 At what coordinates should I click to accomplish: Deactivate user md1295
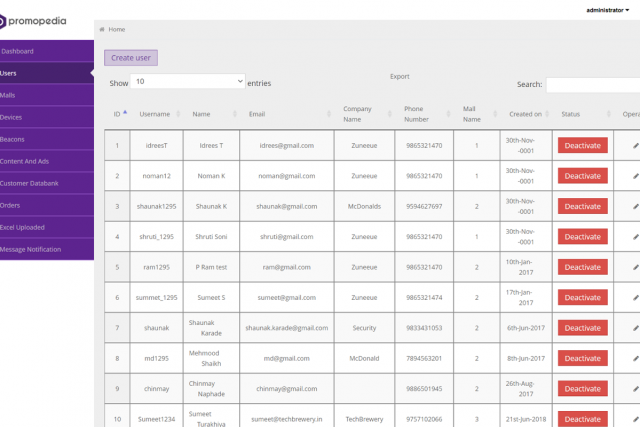(x=582, y=358)
